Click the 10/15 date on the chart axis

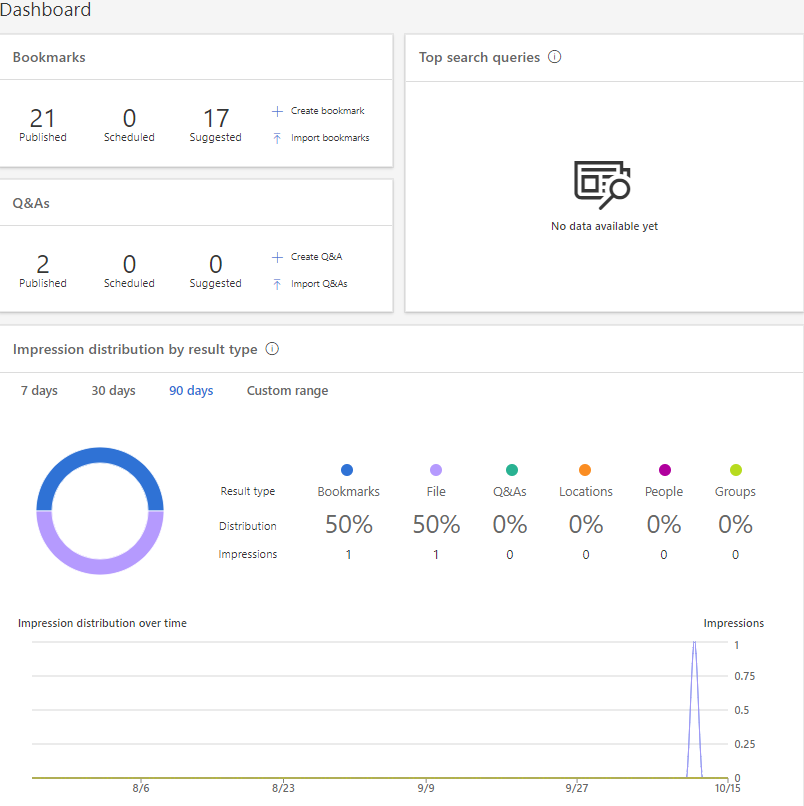pyautogui.click(x=727, y=788)
